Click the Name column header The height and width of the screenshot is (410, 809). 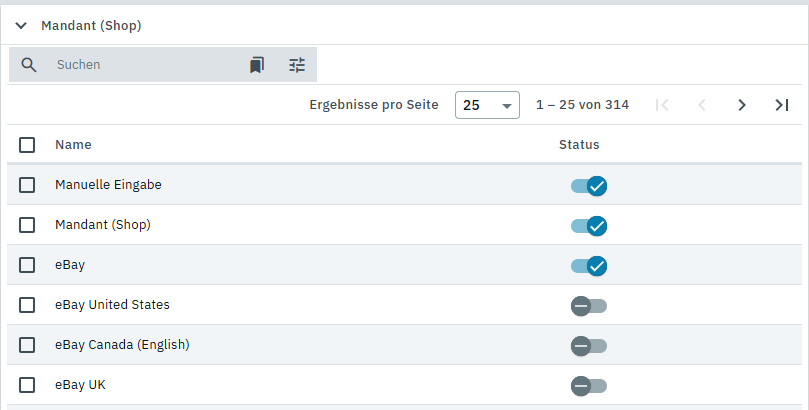click(x=73, y=145)
